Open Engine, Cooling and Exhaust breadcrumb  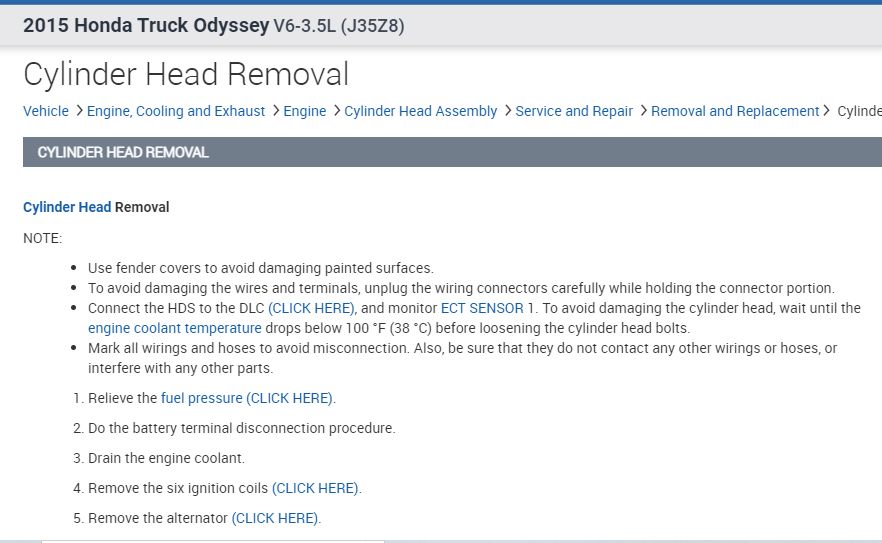[x=176, y=111]
